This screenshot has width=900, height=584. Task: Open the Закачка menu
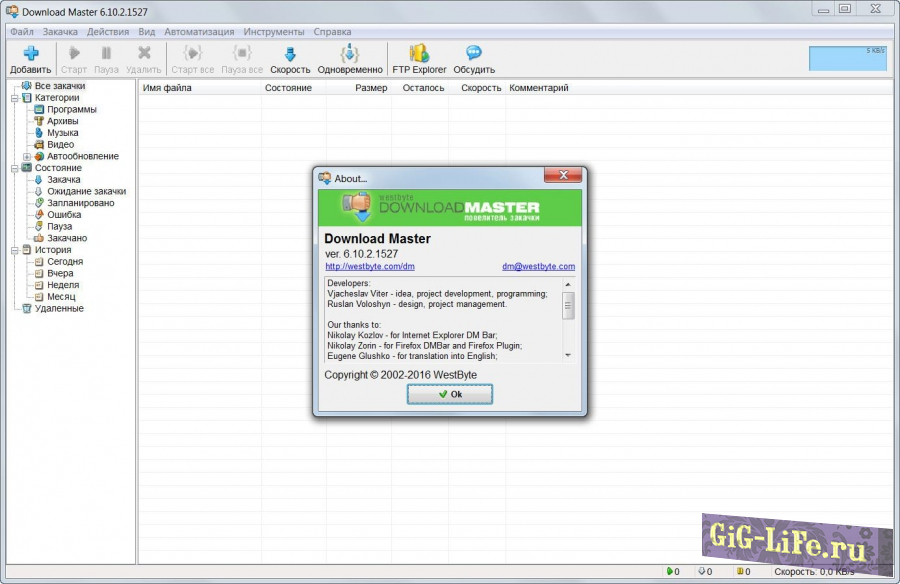tap(60, 32)
